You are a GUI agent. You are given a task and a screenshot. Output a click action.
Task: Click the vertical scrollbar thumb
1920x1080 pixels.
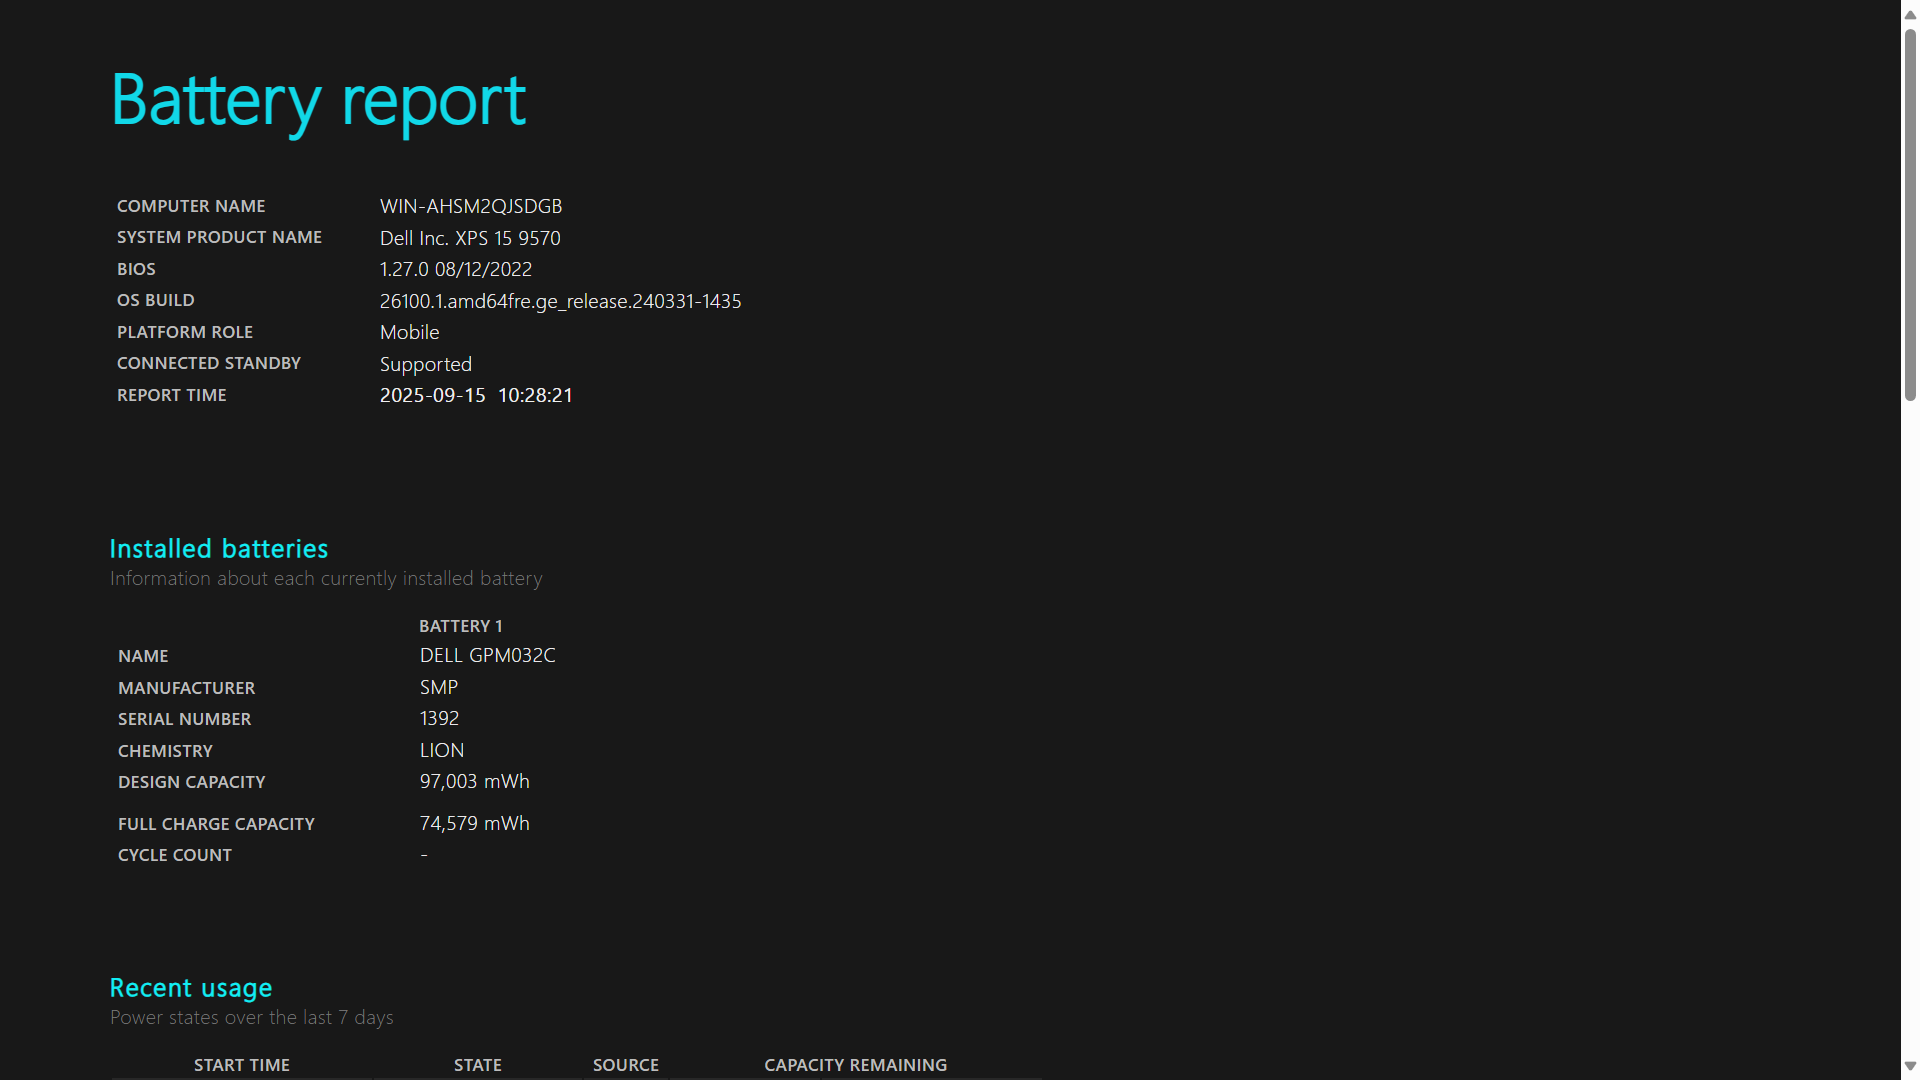pos(1910,214)
